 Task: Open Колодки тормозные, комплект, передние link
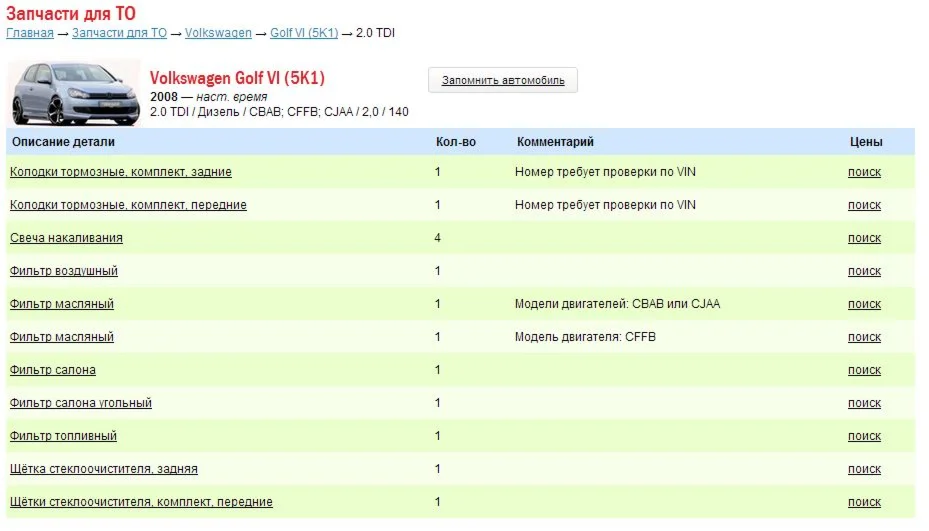(x=128, y=205)
